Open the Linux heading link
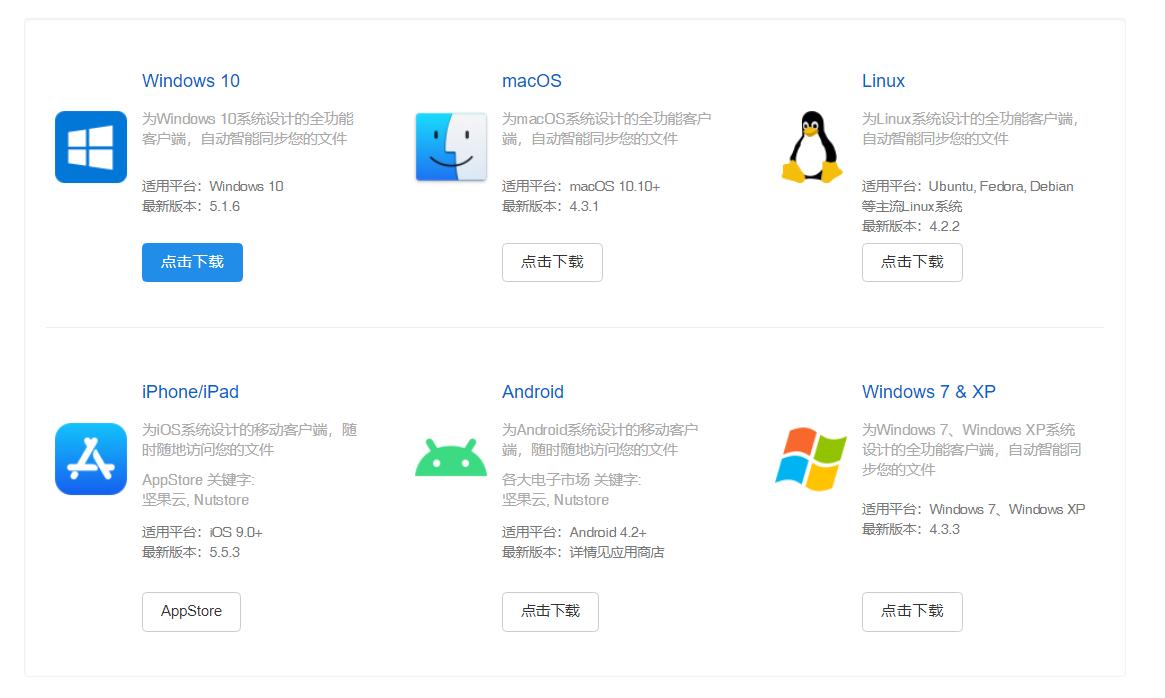The height and width of the screenshot is (698, 1165). click(x=883, y=81)
